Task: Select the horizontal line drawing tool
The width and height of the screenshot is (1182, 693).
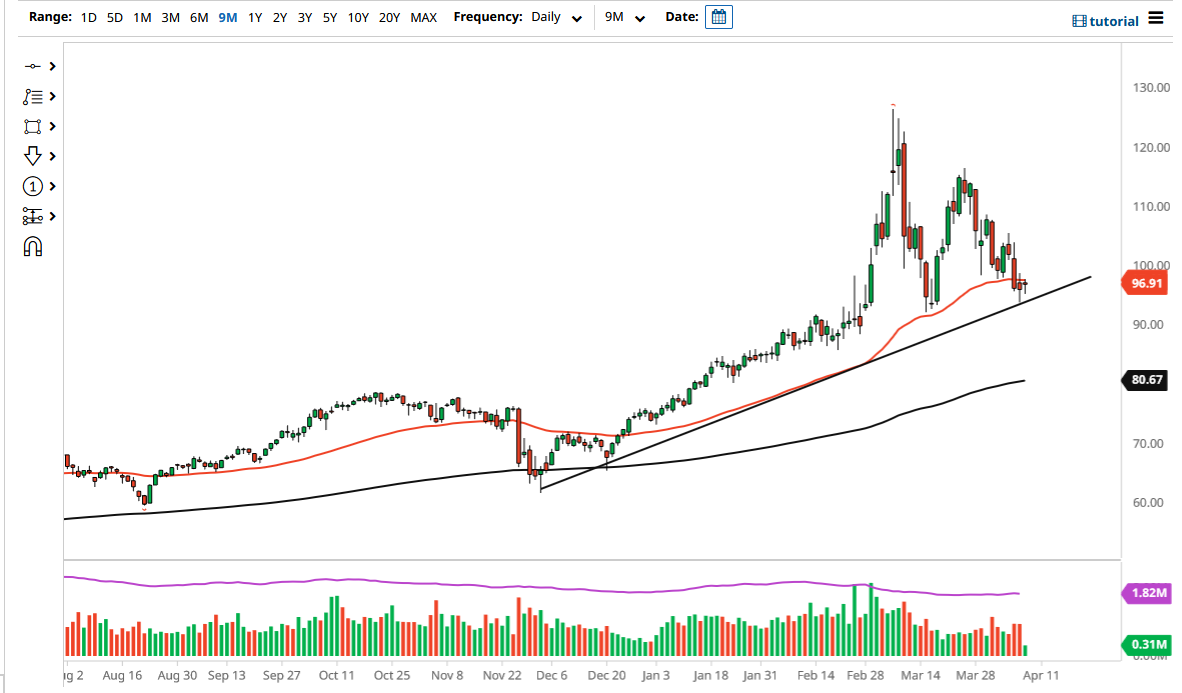Action: point(32,66)
